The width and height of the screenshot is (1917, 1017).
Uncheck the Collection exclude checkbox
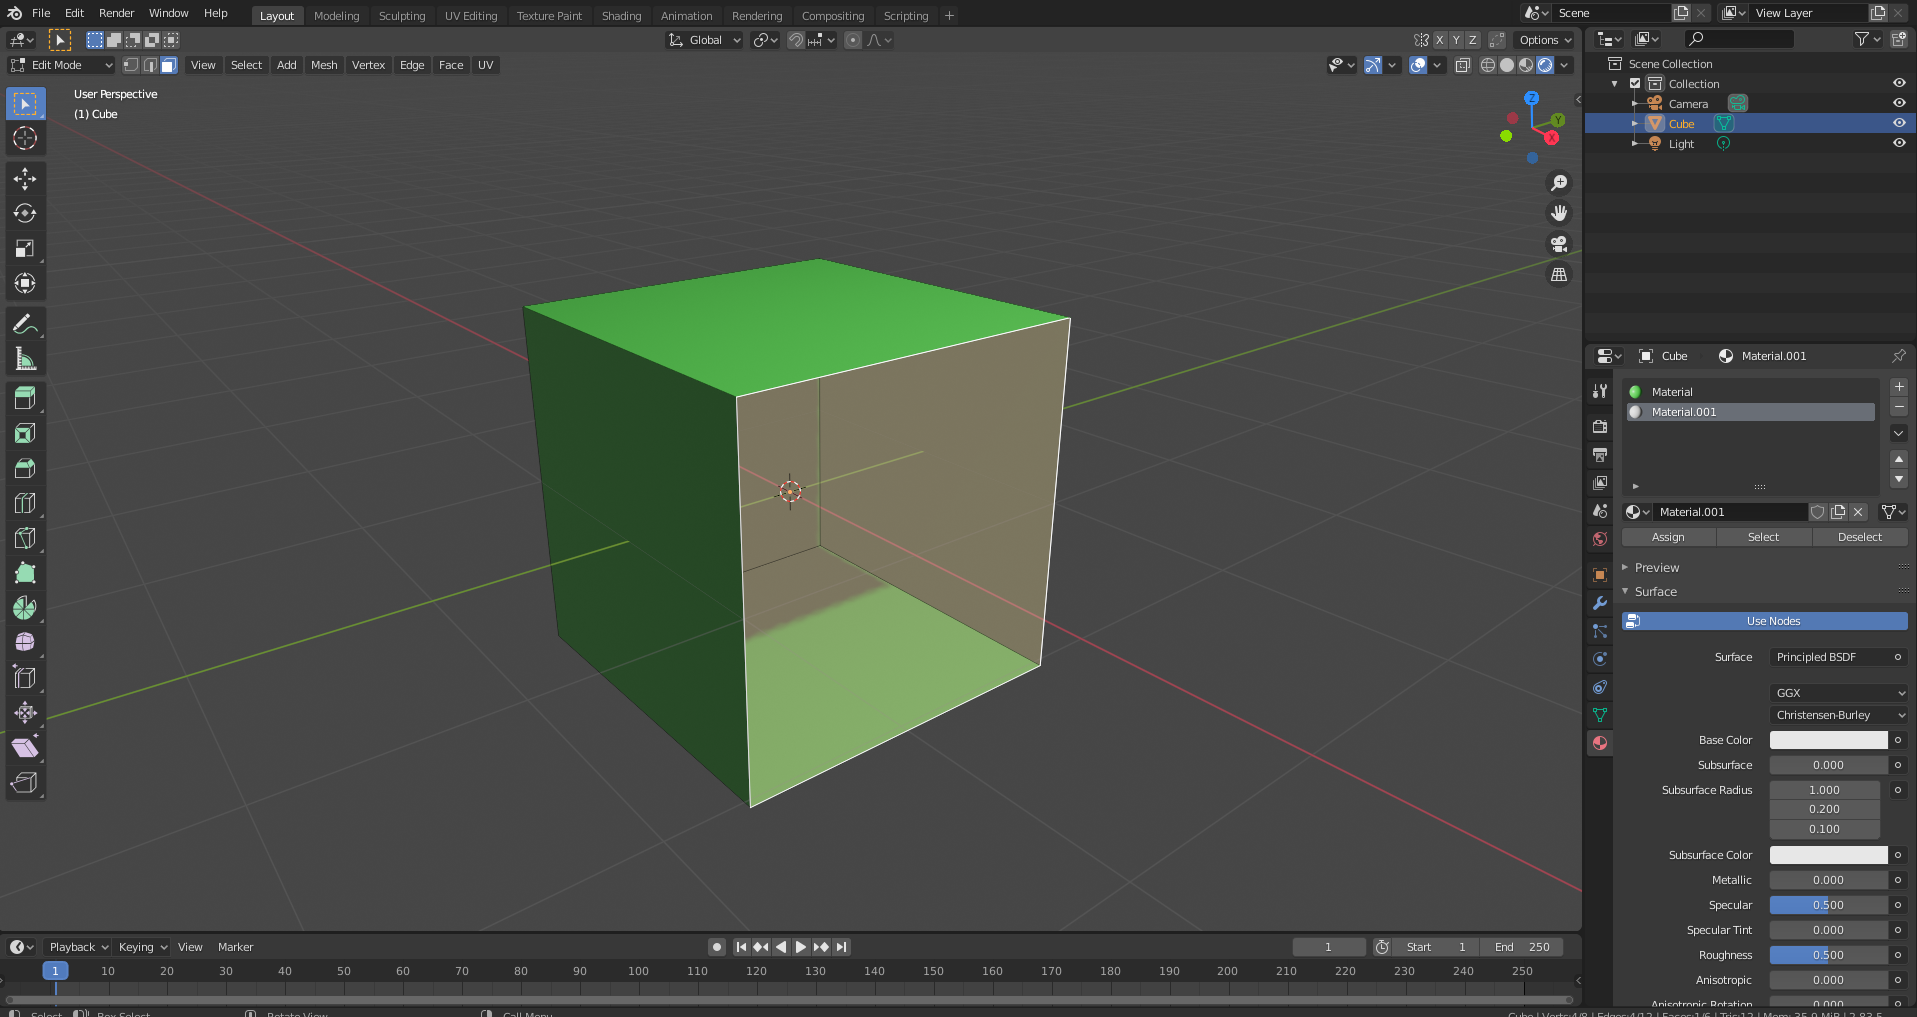1635,84
